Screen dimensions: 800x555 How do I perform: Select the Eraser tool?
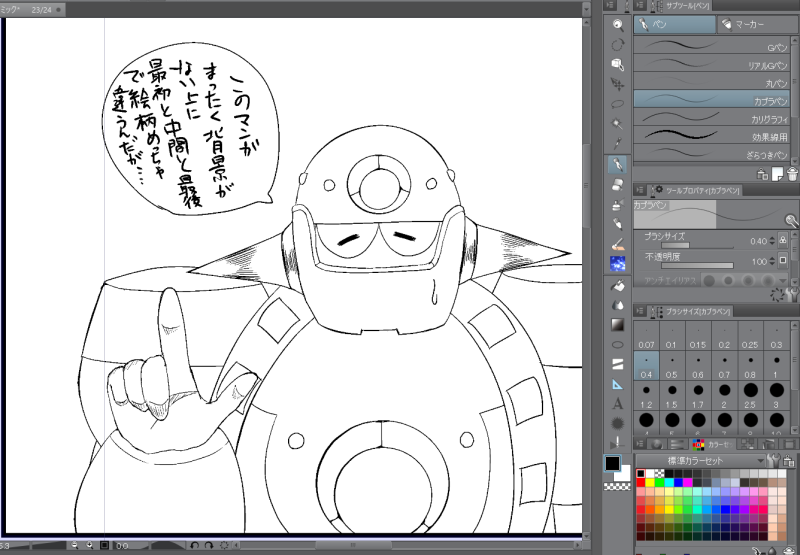coord(618,184)
